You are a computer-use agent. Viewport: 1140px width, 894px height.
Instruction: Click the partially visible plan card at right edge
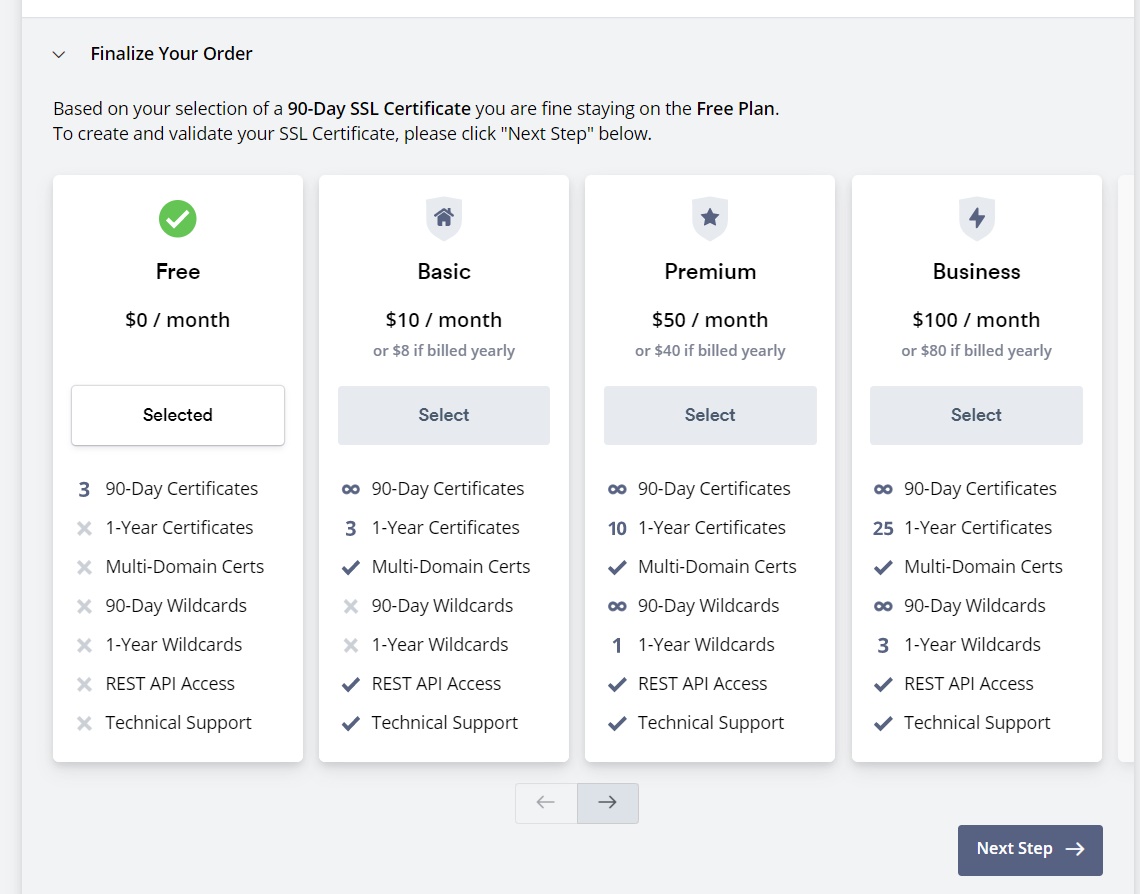coord(1127,468)
